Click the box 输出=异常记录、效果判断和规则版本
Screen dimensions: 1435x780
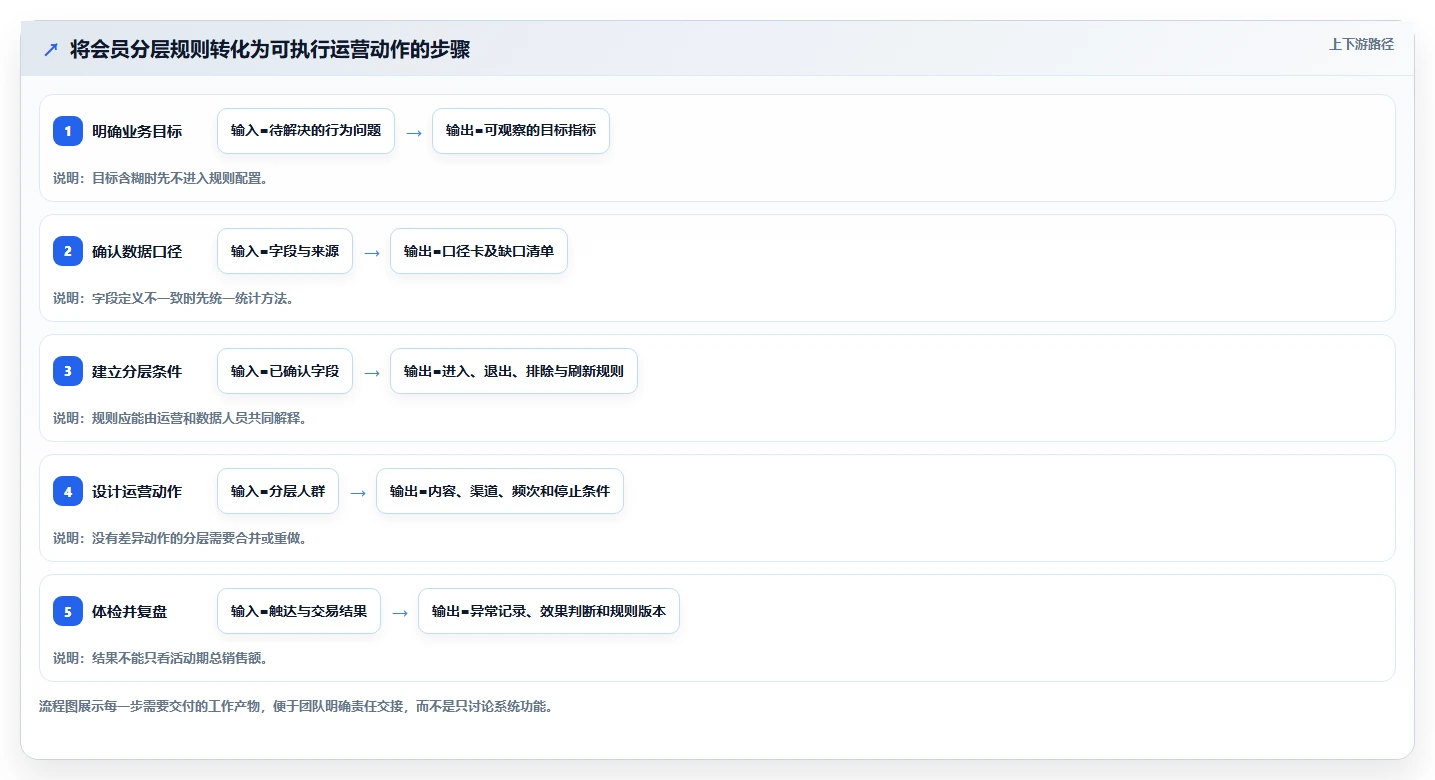pos(549,611)
